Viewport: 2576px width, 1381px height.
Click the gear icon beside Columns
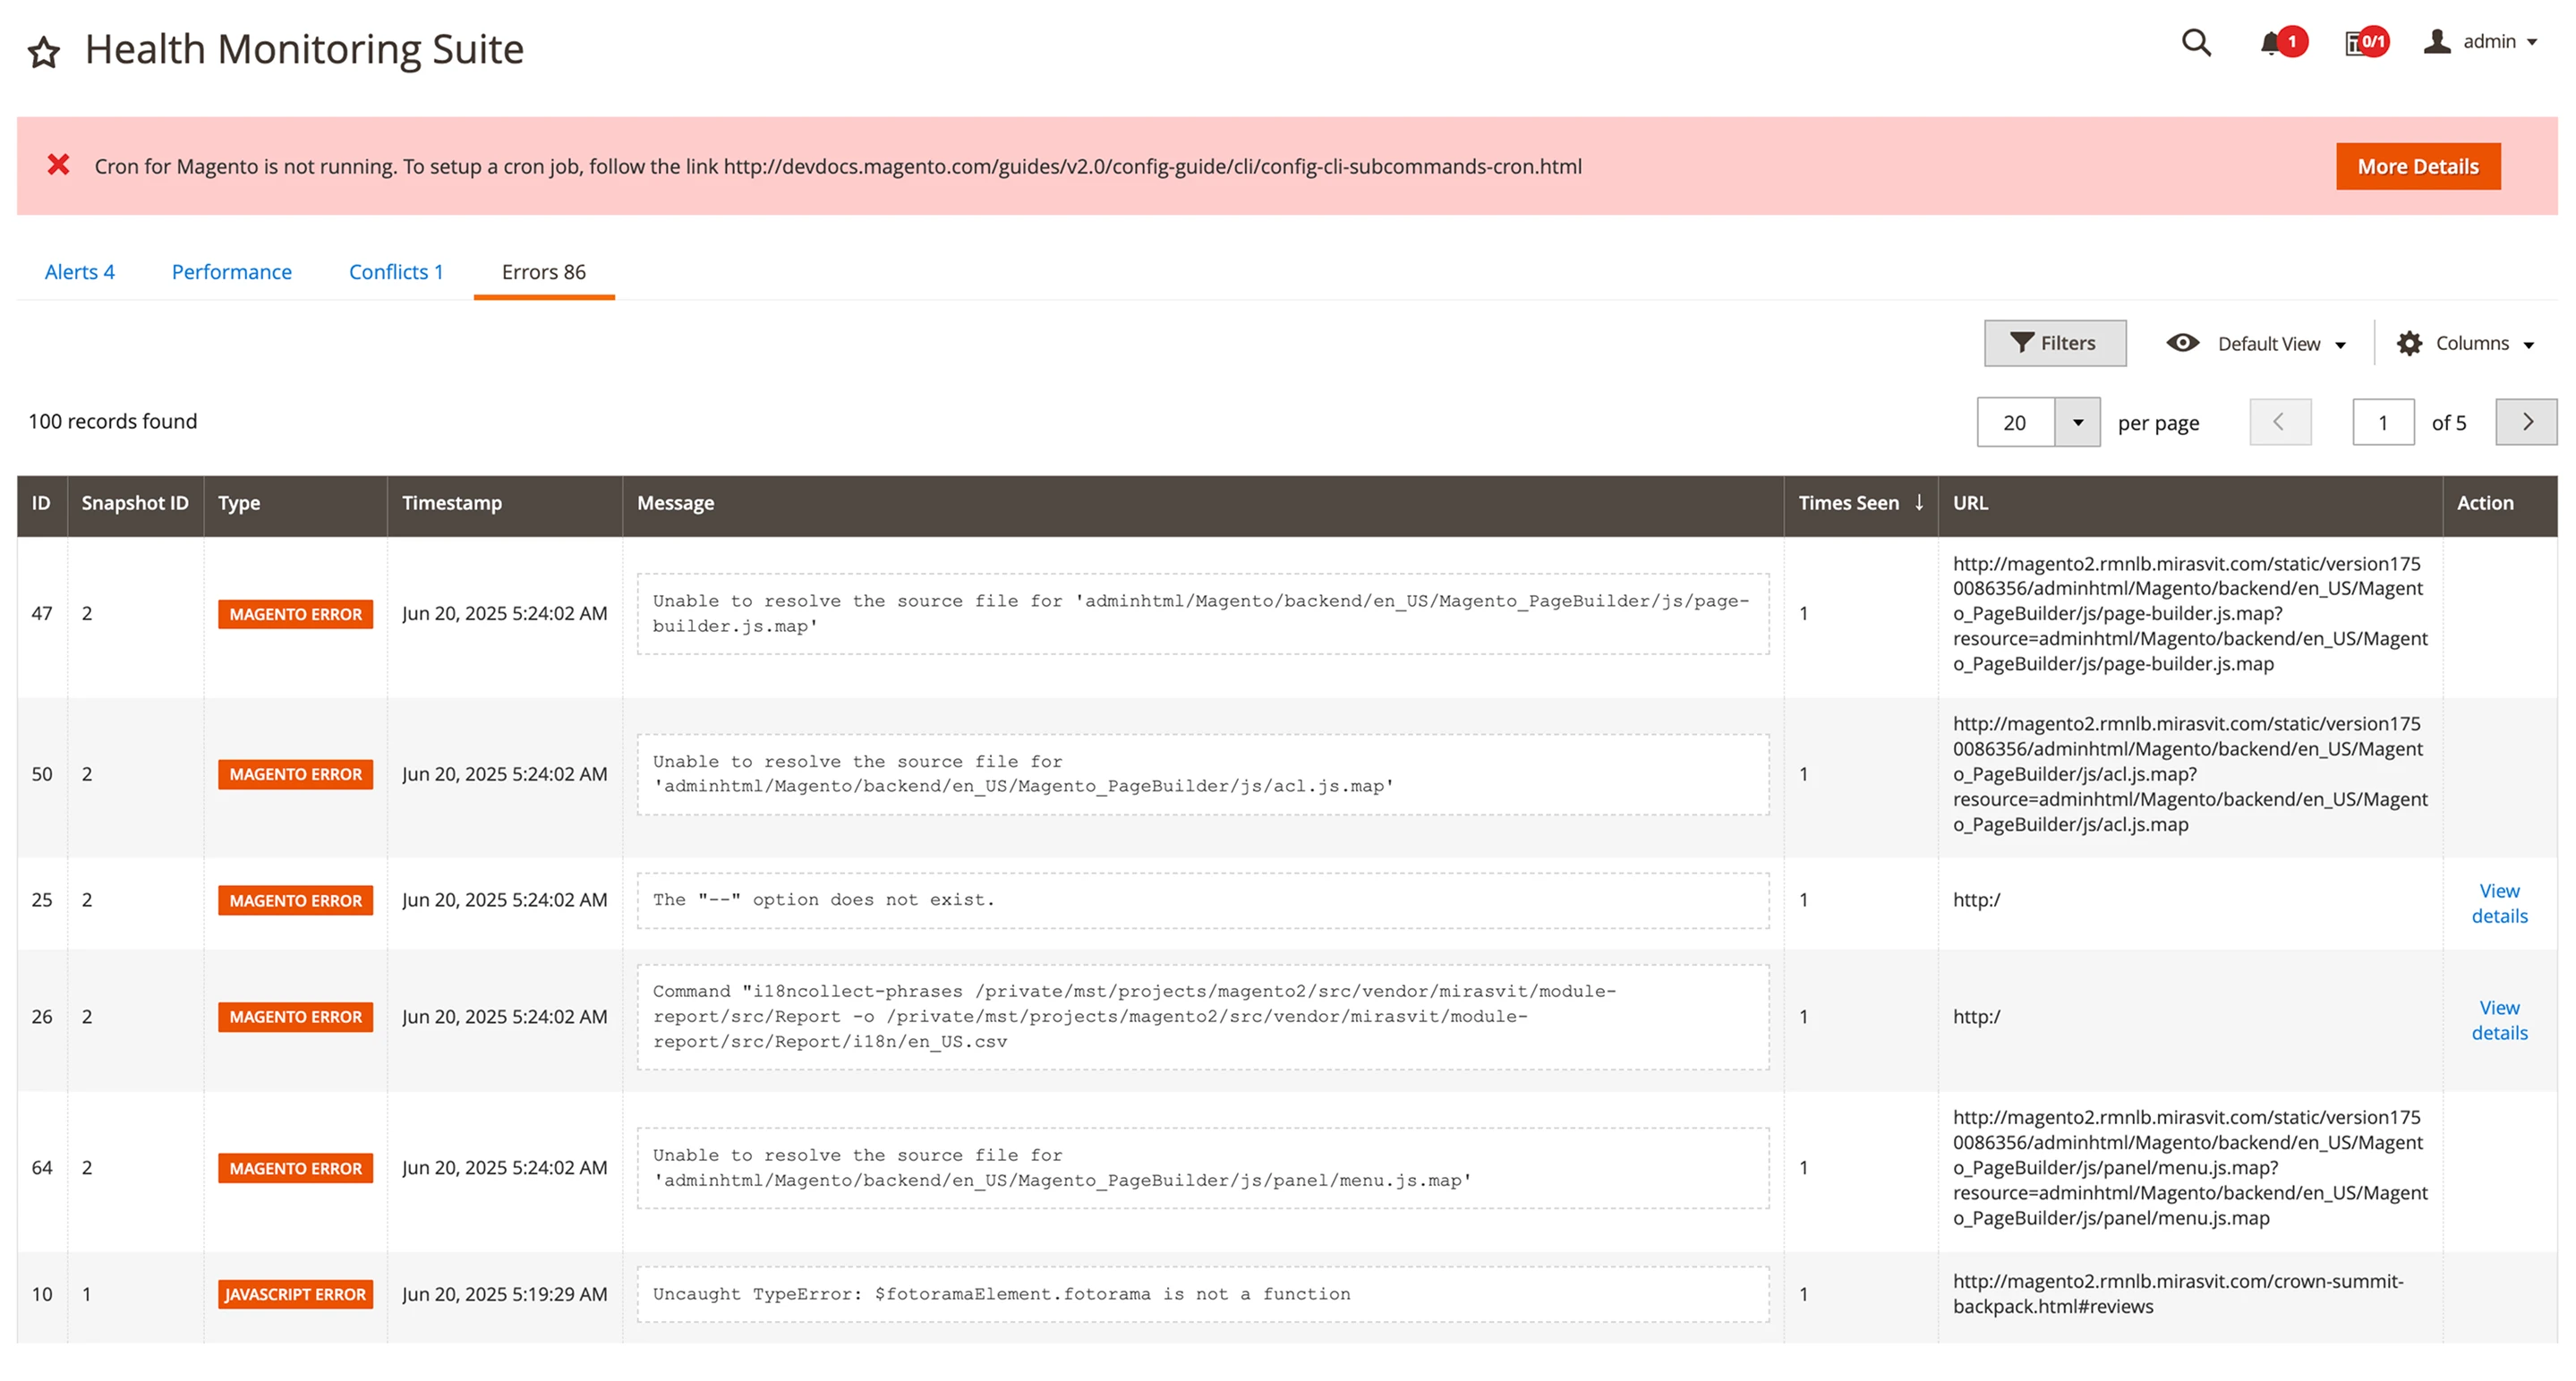pyautogui.click(x=2410, y=343)
